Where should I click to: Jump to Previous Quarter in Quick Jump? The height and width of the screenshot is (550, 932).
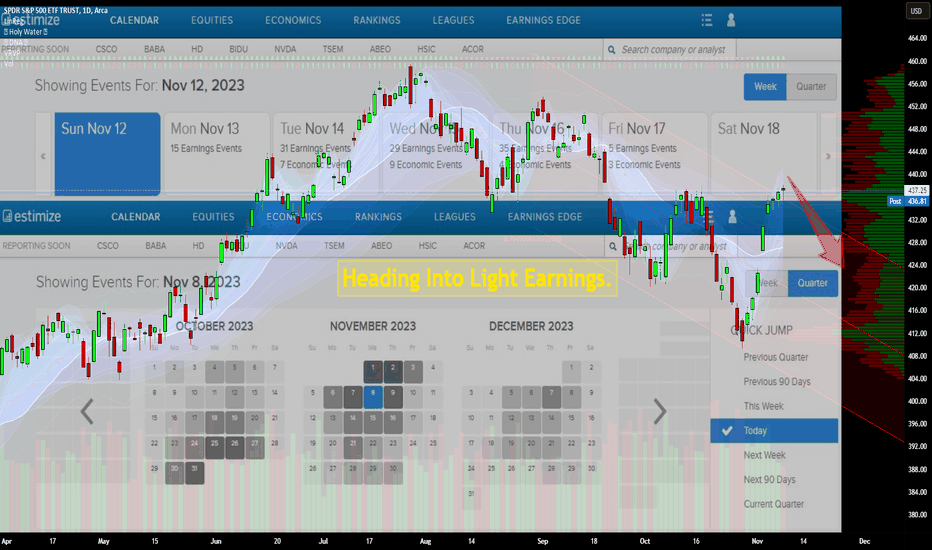(x=774, y=357)
